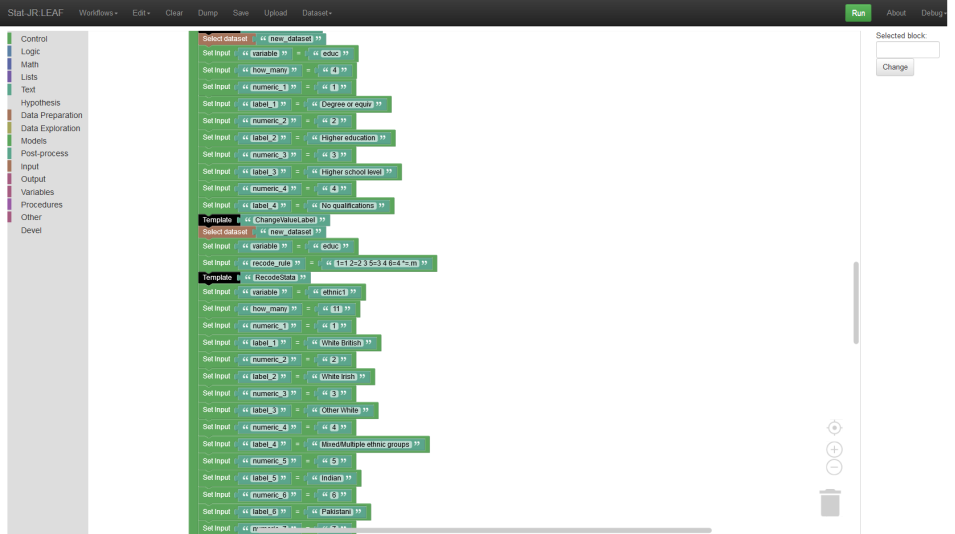Viewport: 955px width, 534px height.
Task: Click the 'Mixed/Multiple ethnic groups' value
Action: pos(365,444)
